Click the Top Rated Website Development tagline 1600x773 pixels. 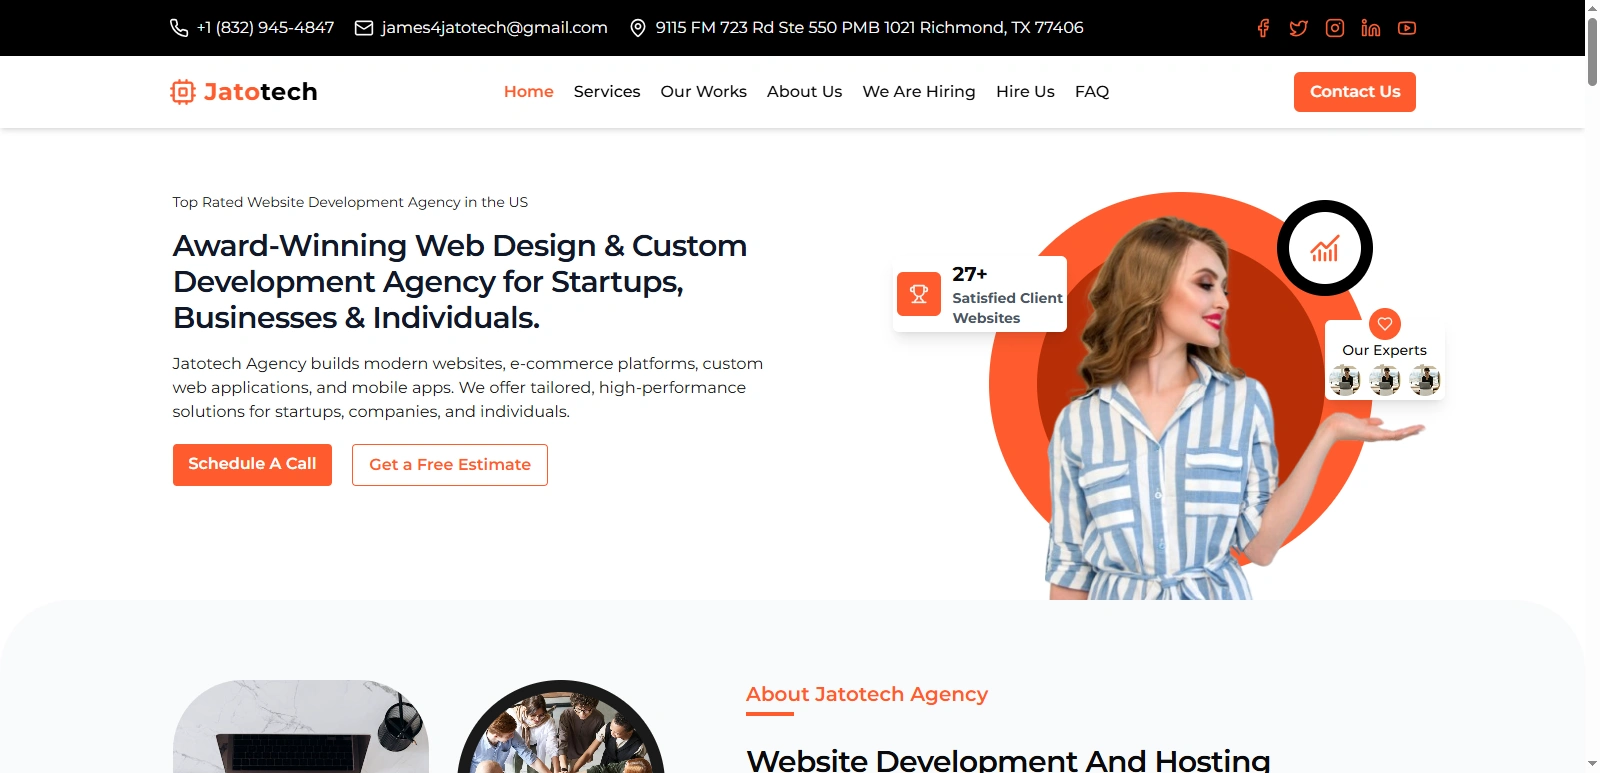coord(350,202)
